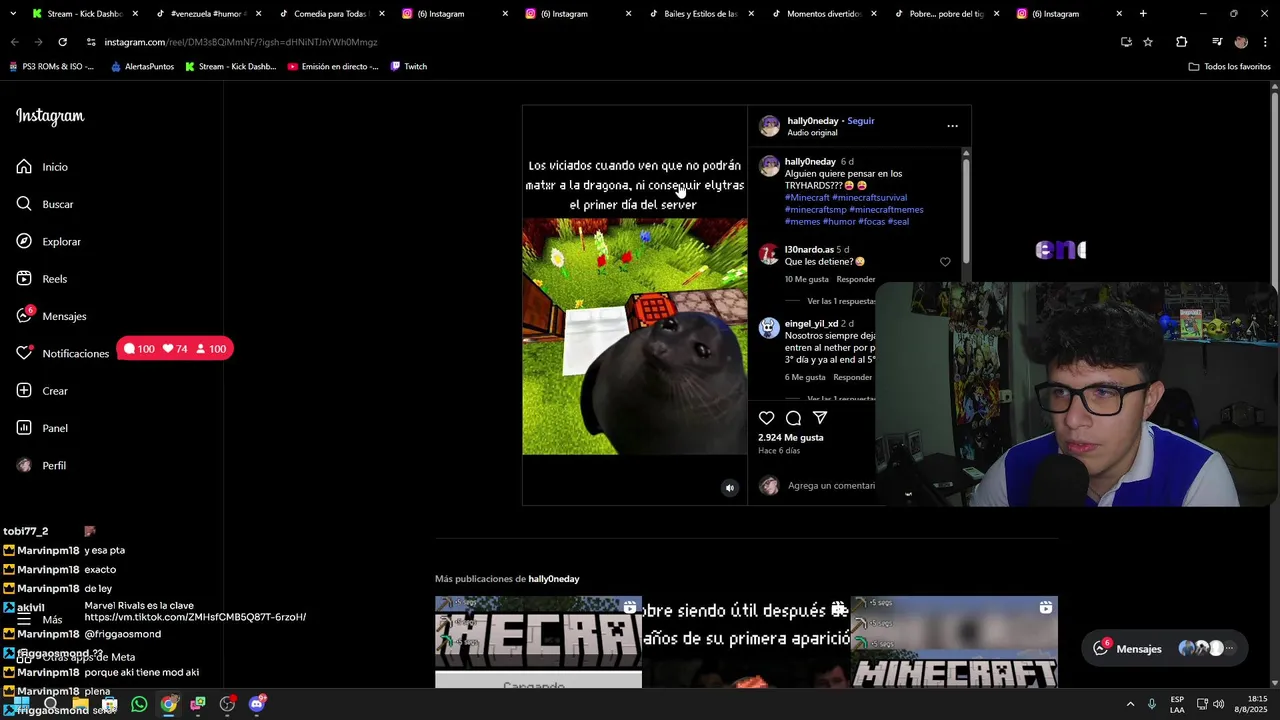Open hally0neday profile from header
The height and width of the screenshot is (720, 1280).
pyautogui.click(x=812, y=121)
